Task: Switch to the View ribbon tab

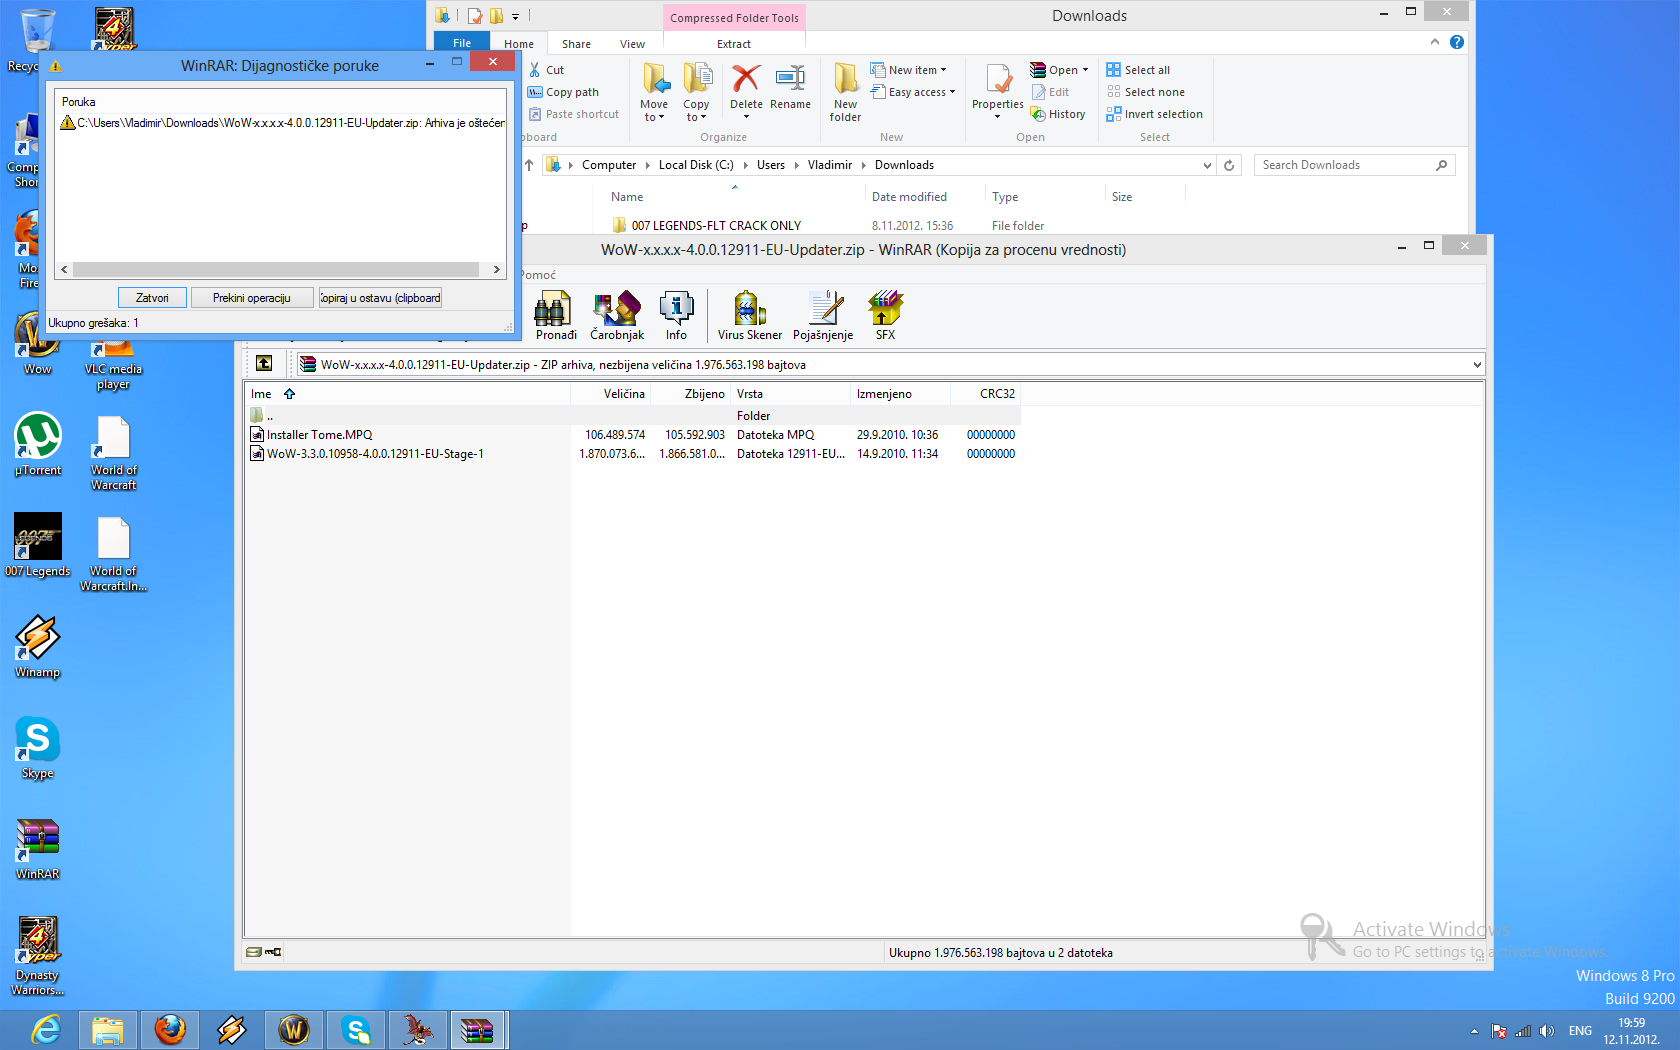Action: pos(632,44)
